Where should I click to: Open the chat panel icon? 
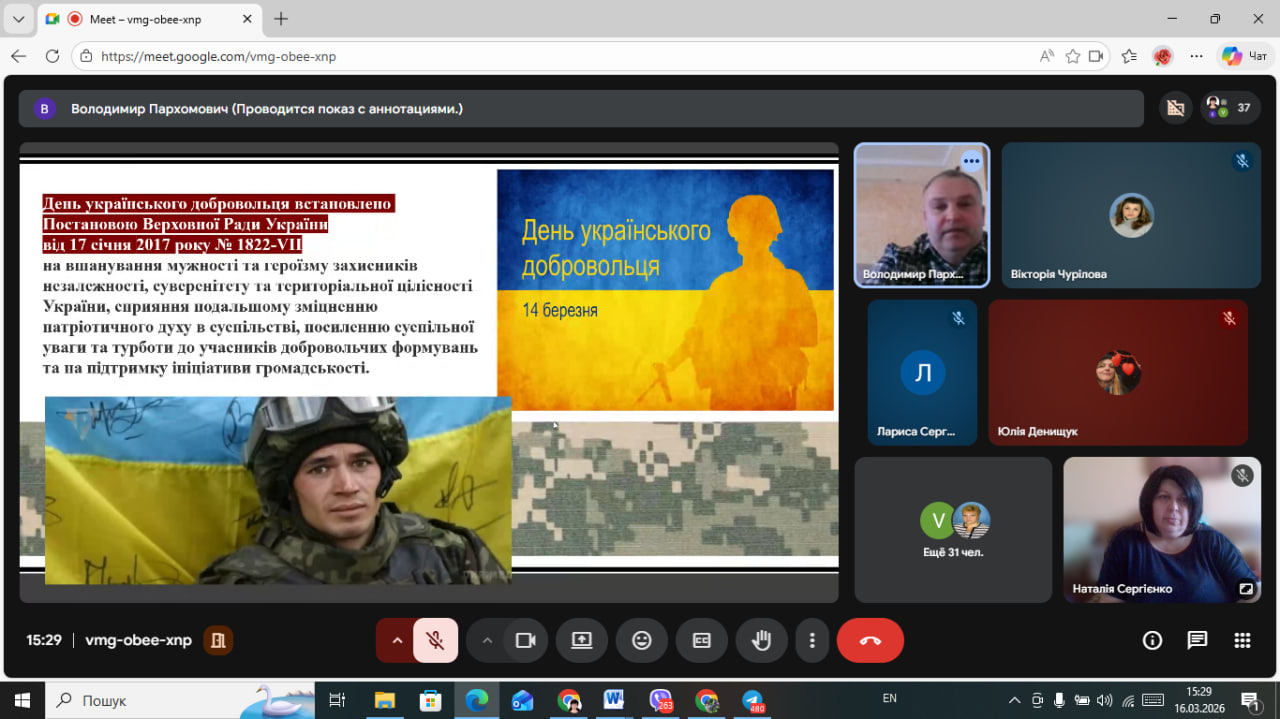(x=1197, y=641)
